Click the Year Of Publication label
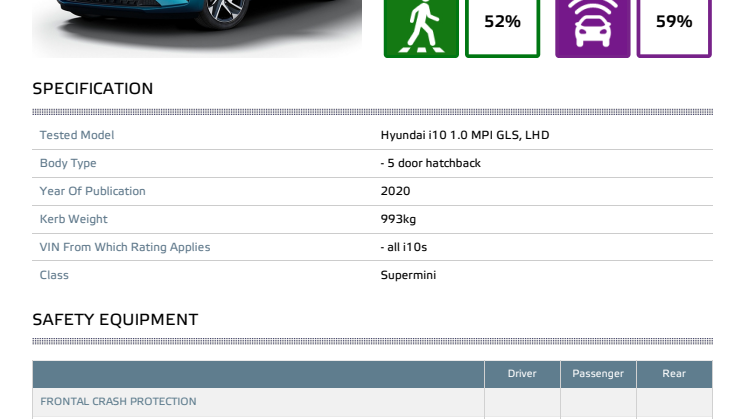The width and height of the screenshot is (746, 419). click(92, 191)
